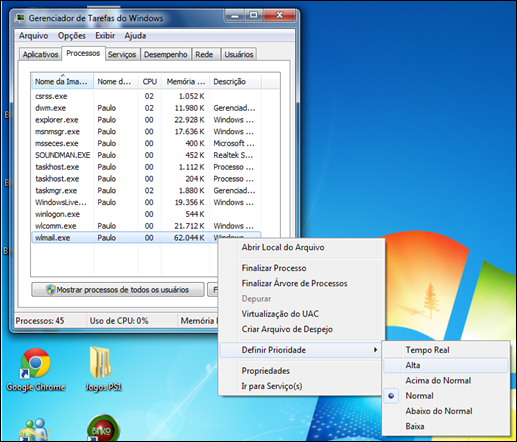Select the csrss.exe process row
This screenshot has width=517, height=442.
pyautogui.click(x=146, y=96)
